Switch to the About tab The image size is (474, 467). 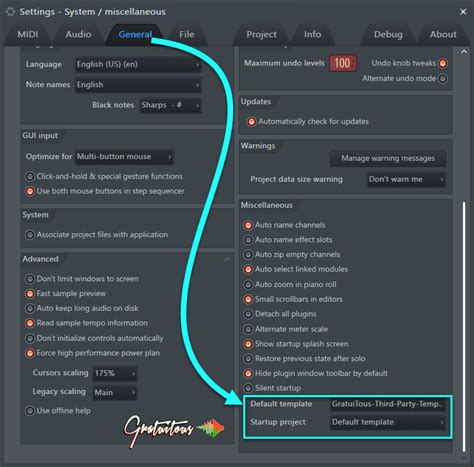pyautogui.click(x=443, y=34)
